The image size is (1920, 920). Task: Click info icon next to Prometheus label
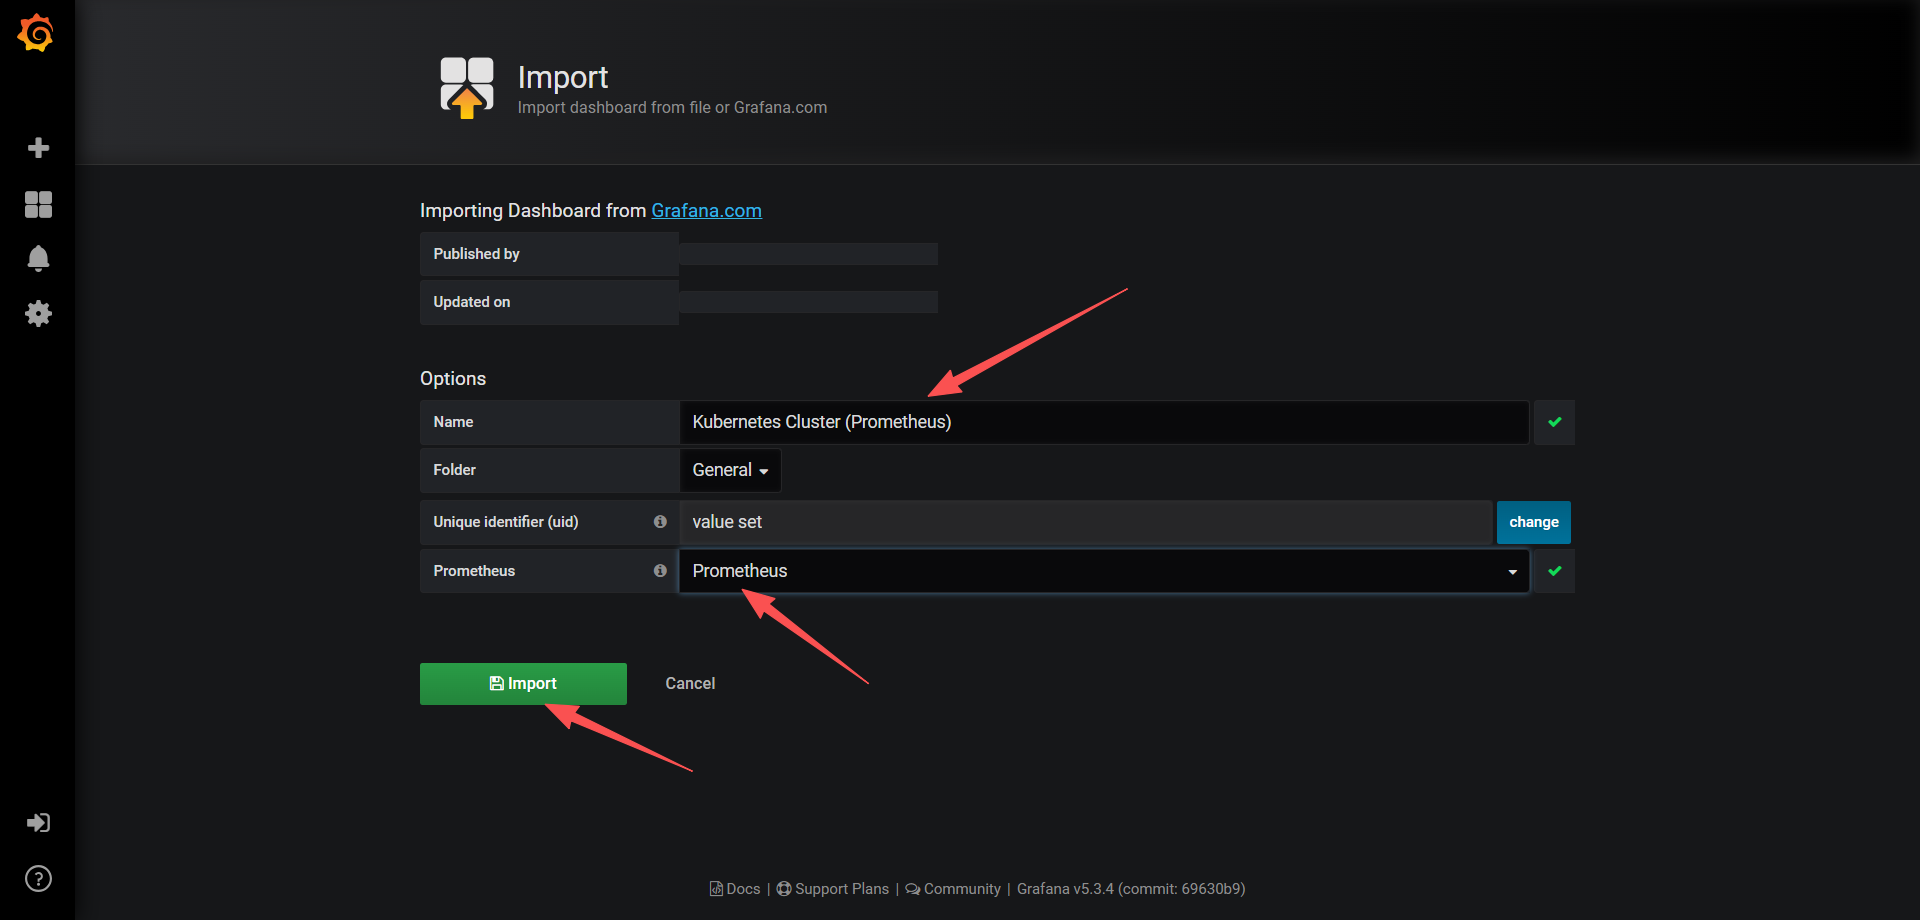click(660, 571)
